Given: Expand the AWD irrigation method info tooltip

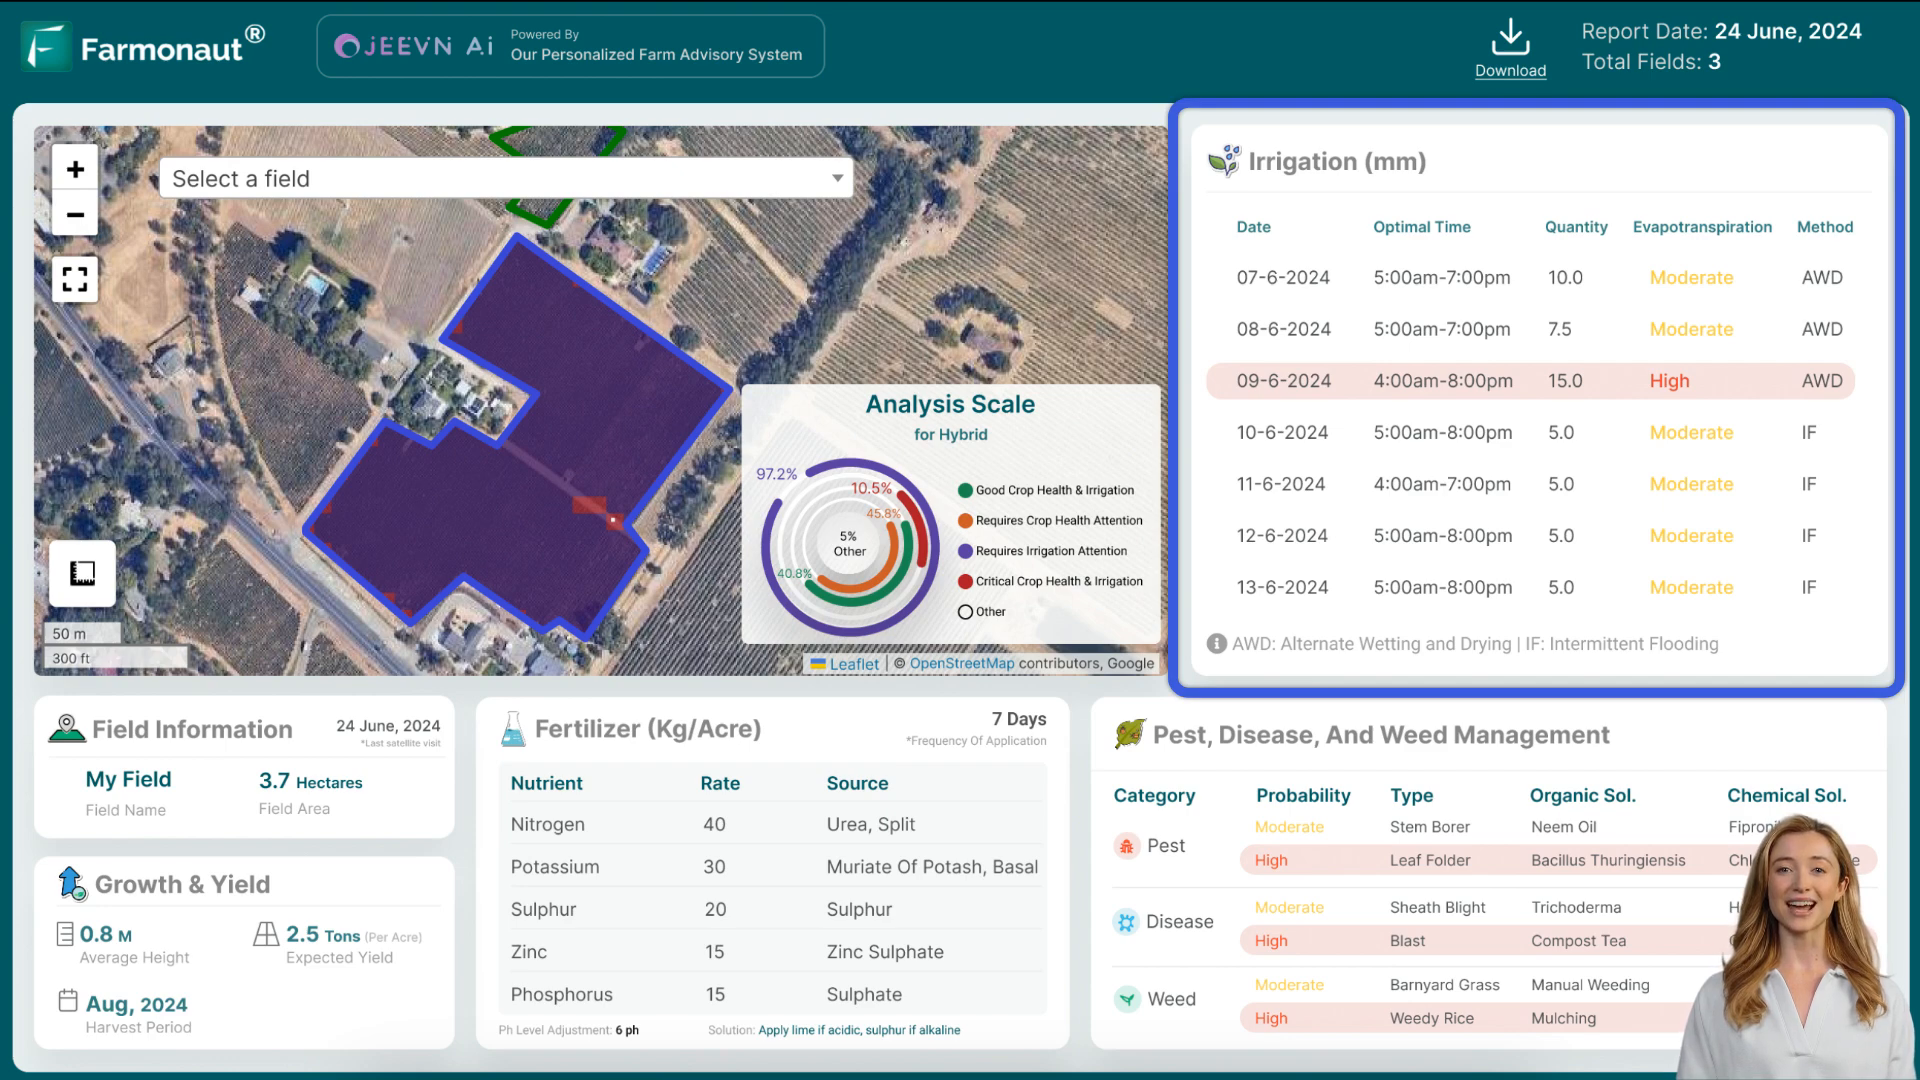Looking at the screenshot, I should [x=1215, y=642].
